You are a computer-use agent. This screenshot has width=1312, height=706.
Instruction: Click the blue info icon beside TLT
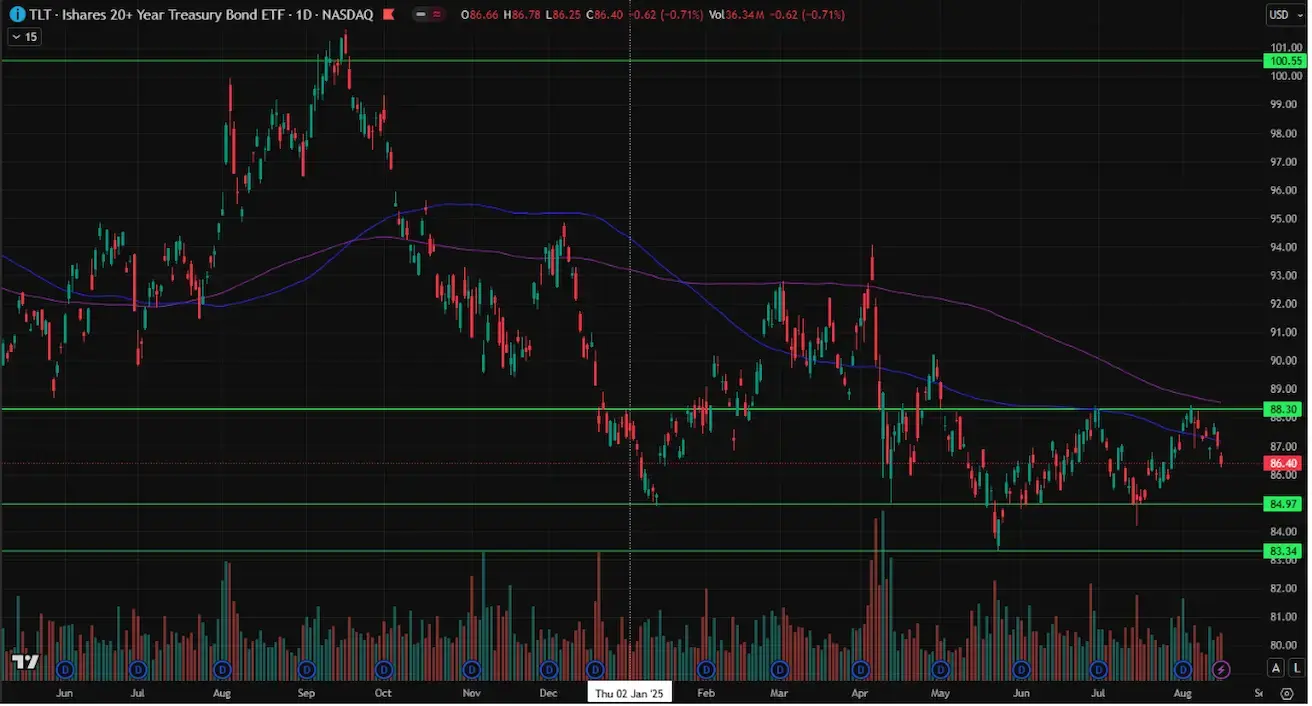[x=16, y=15]
